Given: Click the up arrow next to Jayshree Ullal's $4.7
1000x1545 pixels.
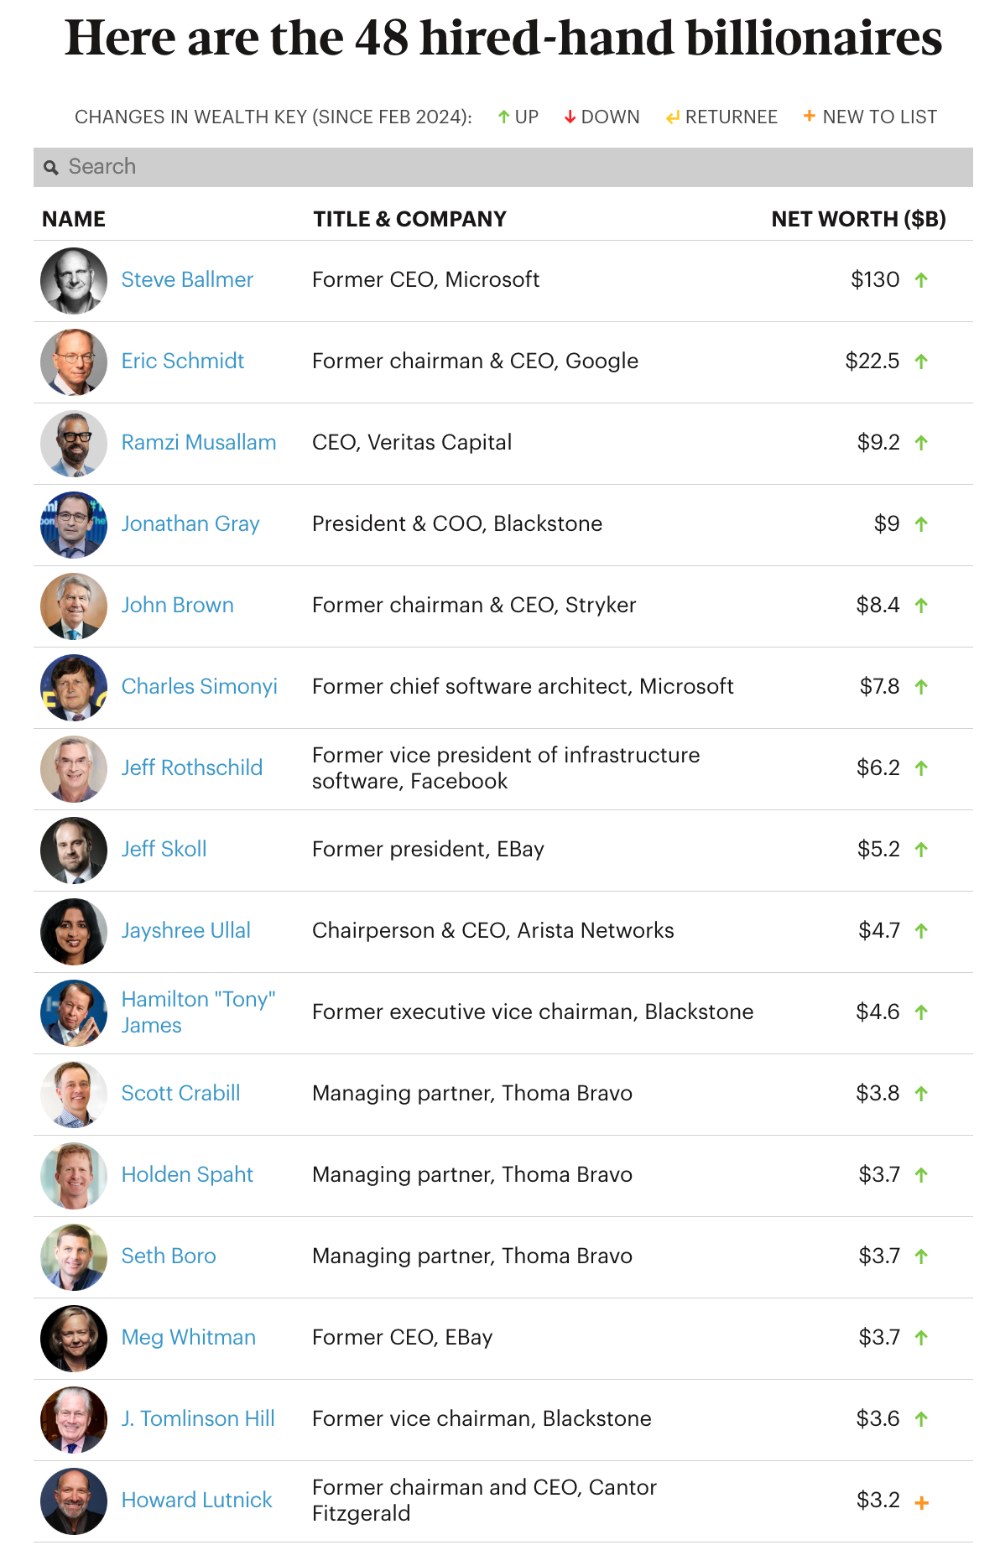Looking at the screenshot, I should pyautogui.click(x=921, y=931).
